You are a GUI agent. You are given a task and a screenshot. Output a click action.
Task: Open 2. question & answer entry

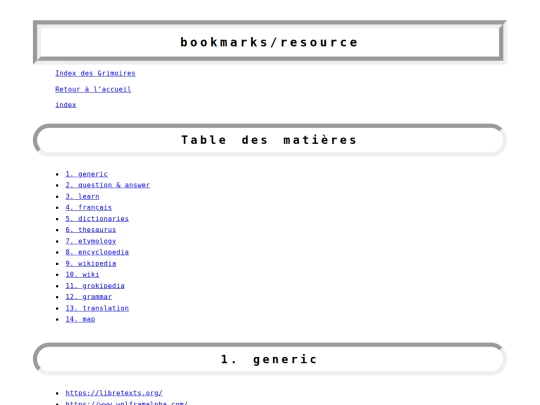pyautogui.click(x=108, y=185)
